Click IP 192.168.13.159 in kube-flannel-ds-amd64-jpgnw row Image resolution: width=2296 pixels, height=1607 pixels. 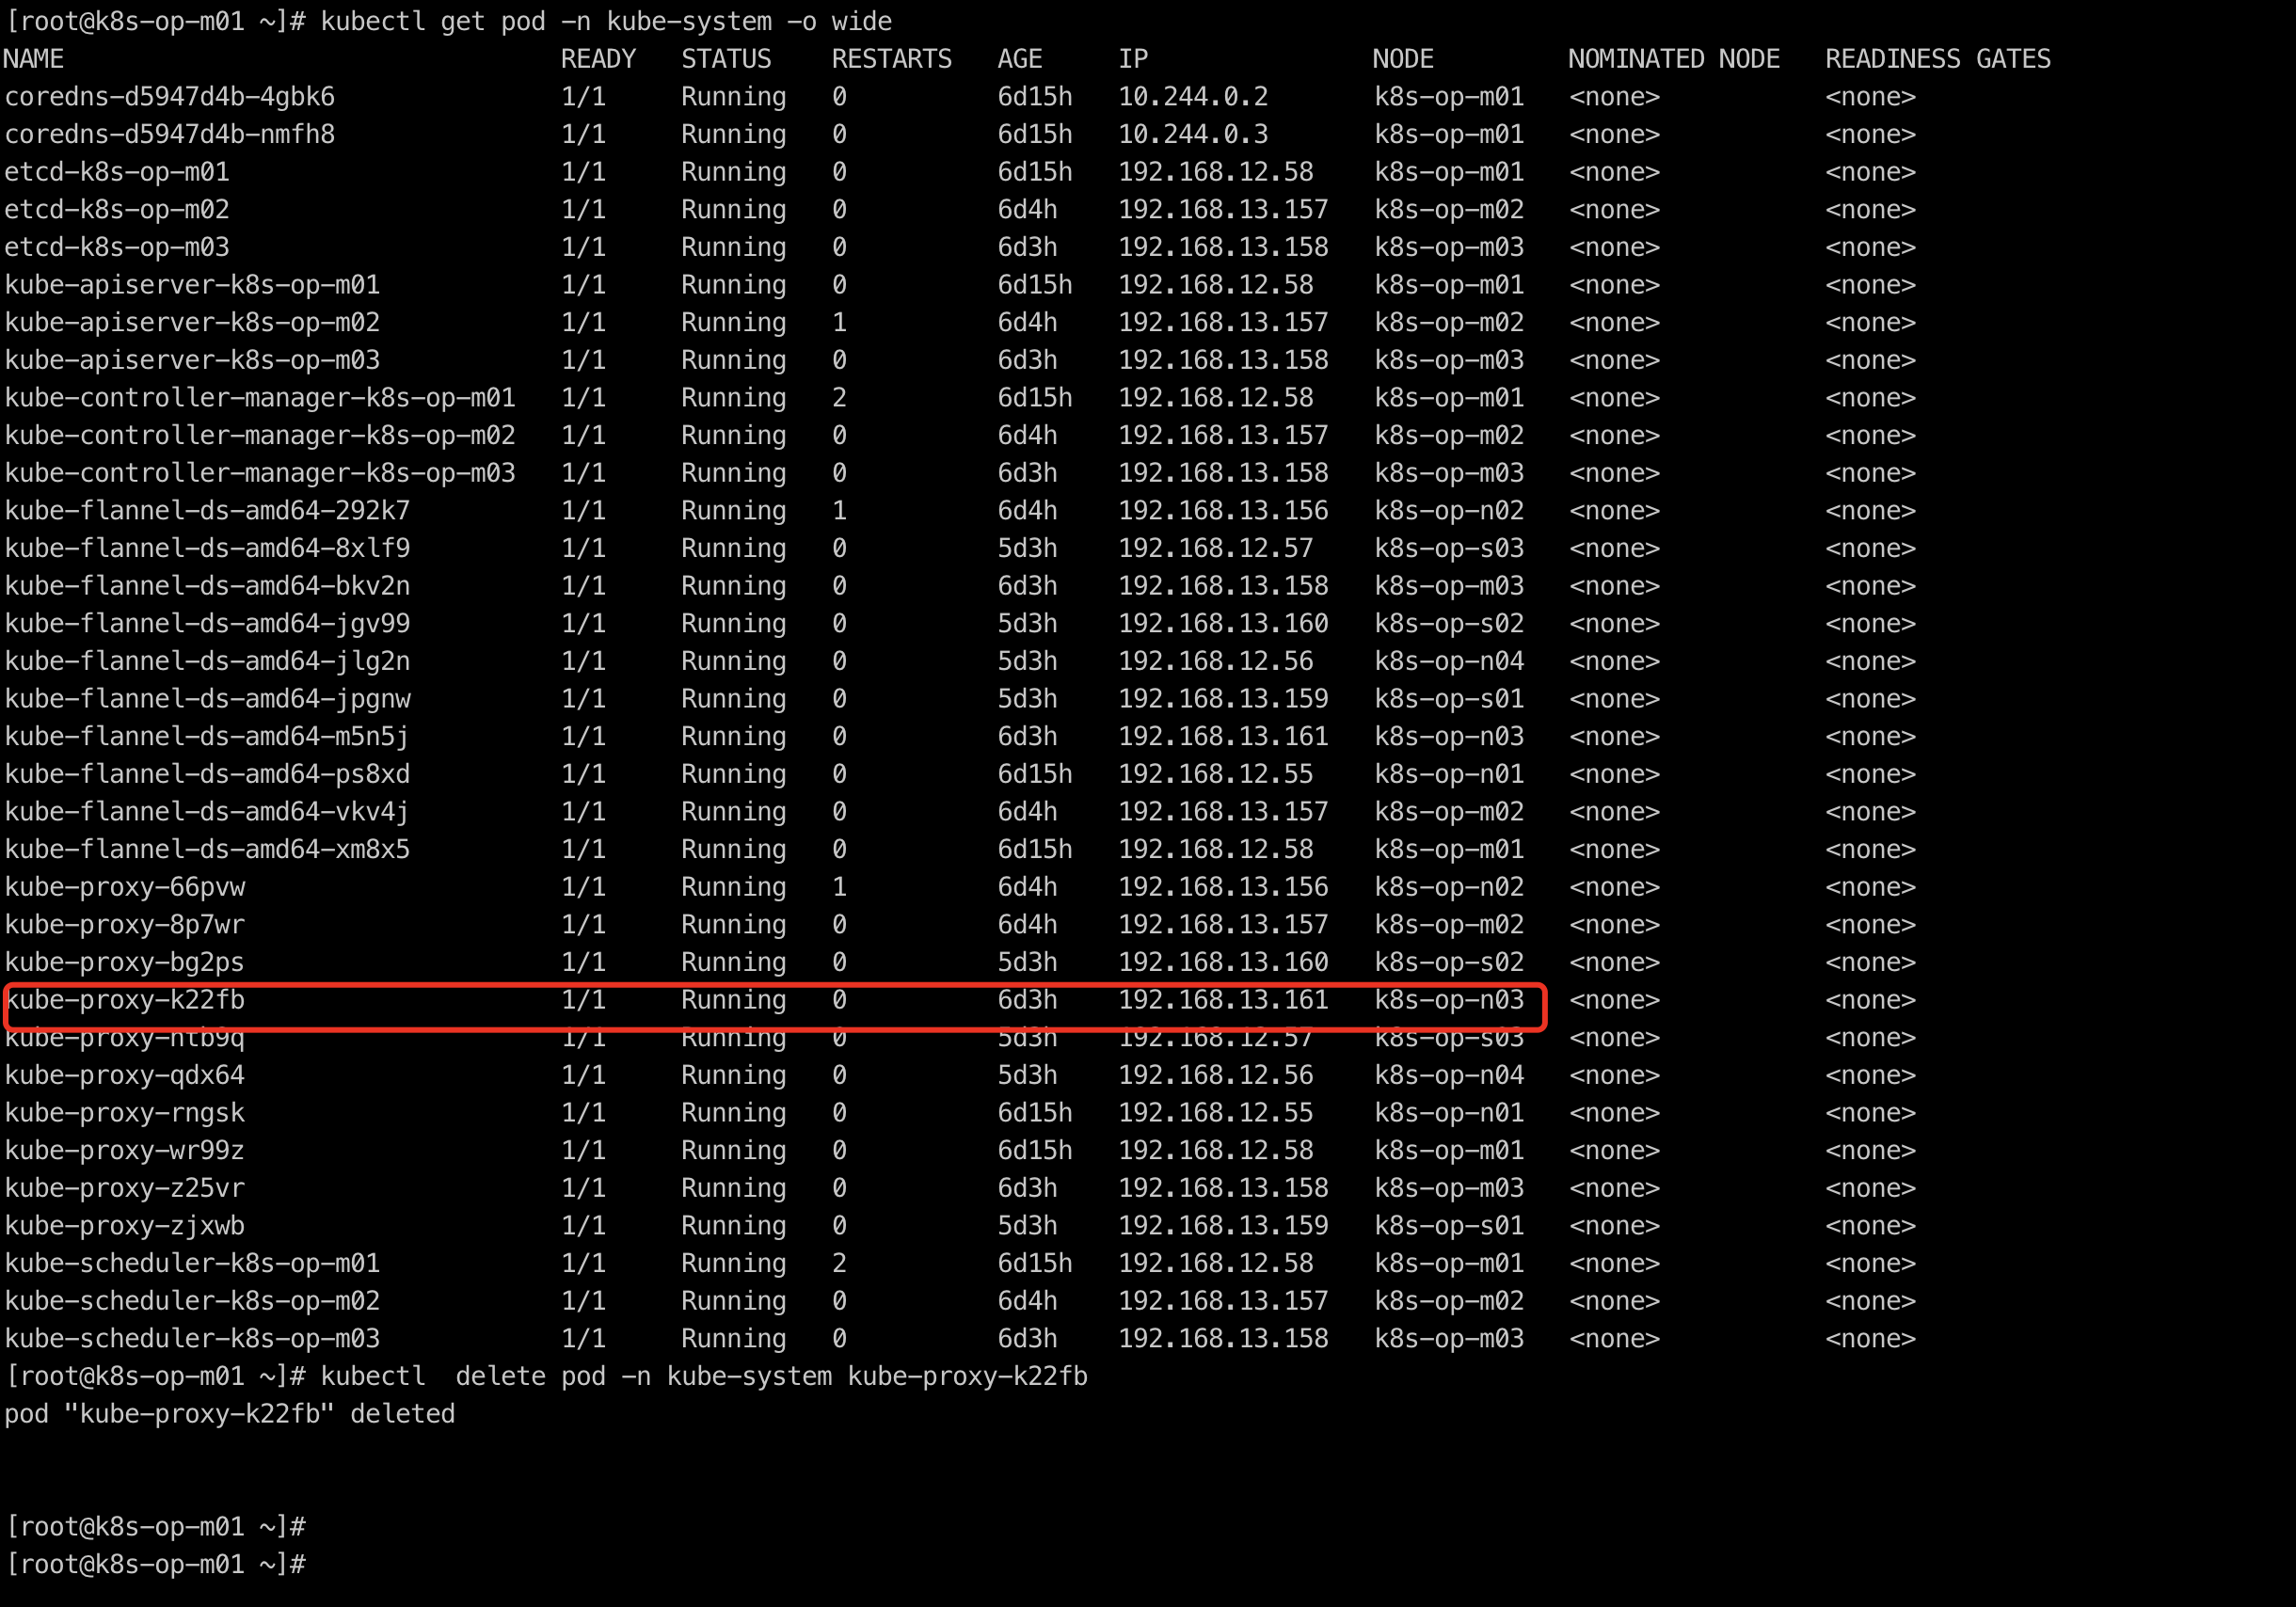(x=1223, y=699)
